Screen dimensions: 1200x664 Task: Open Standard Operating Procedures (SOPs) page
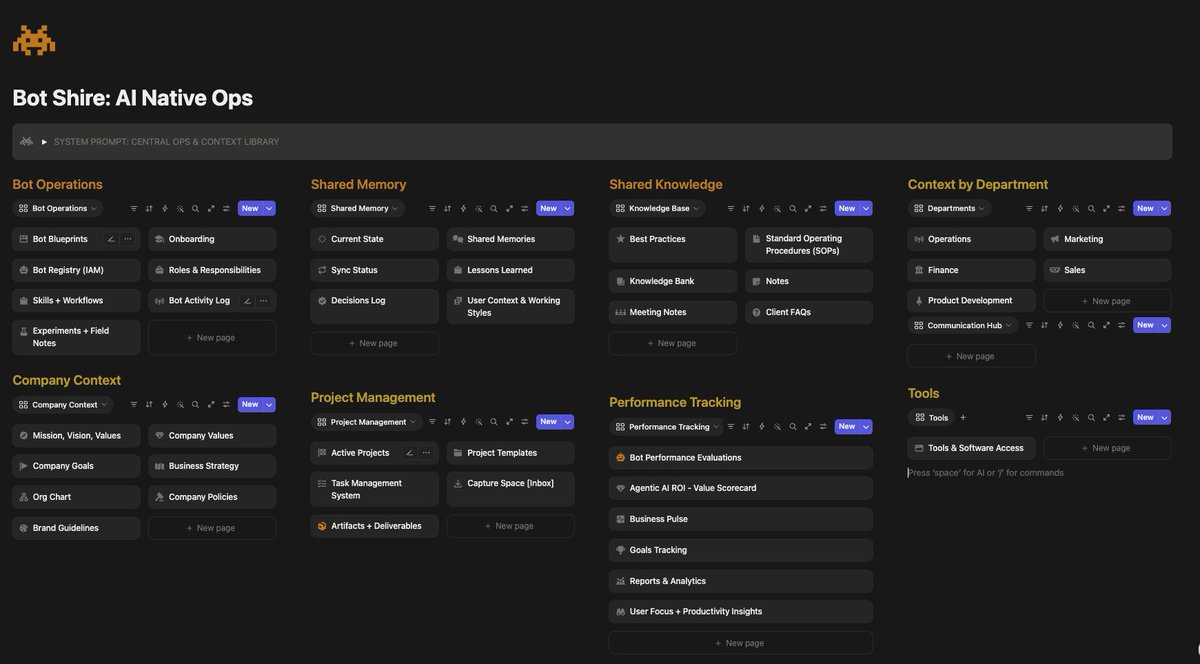(x=809, y=245)
